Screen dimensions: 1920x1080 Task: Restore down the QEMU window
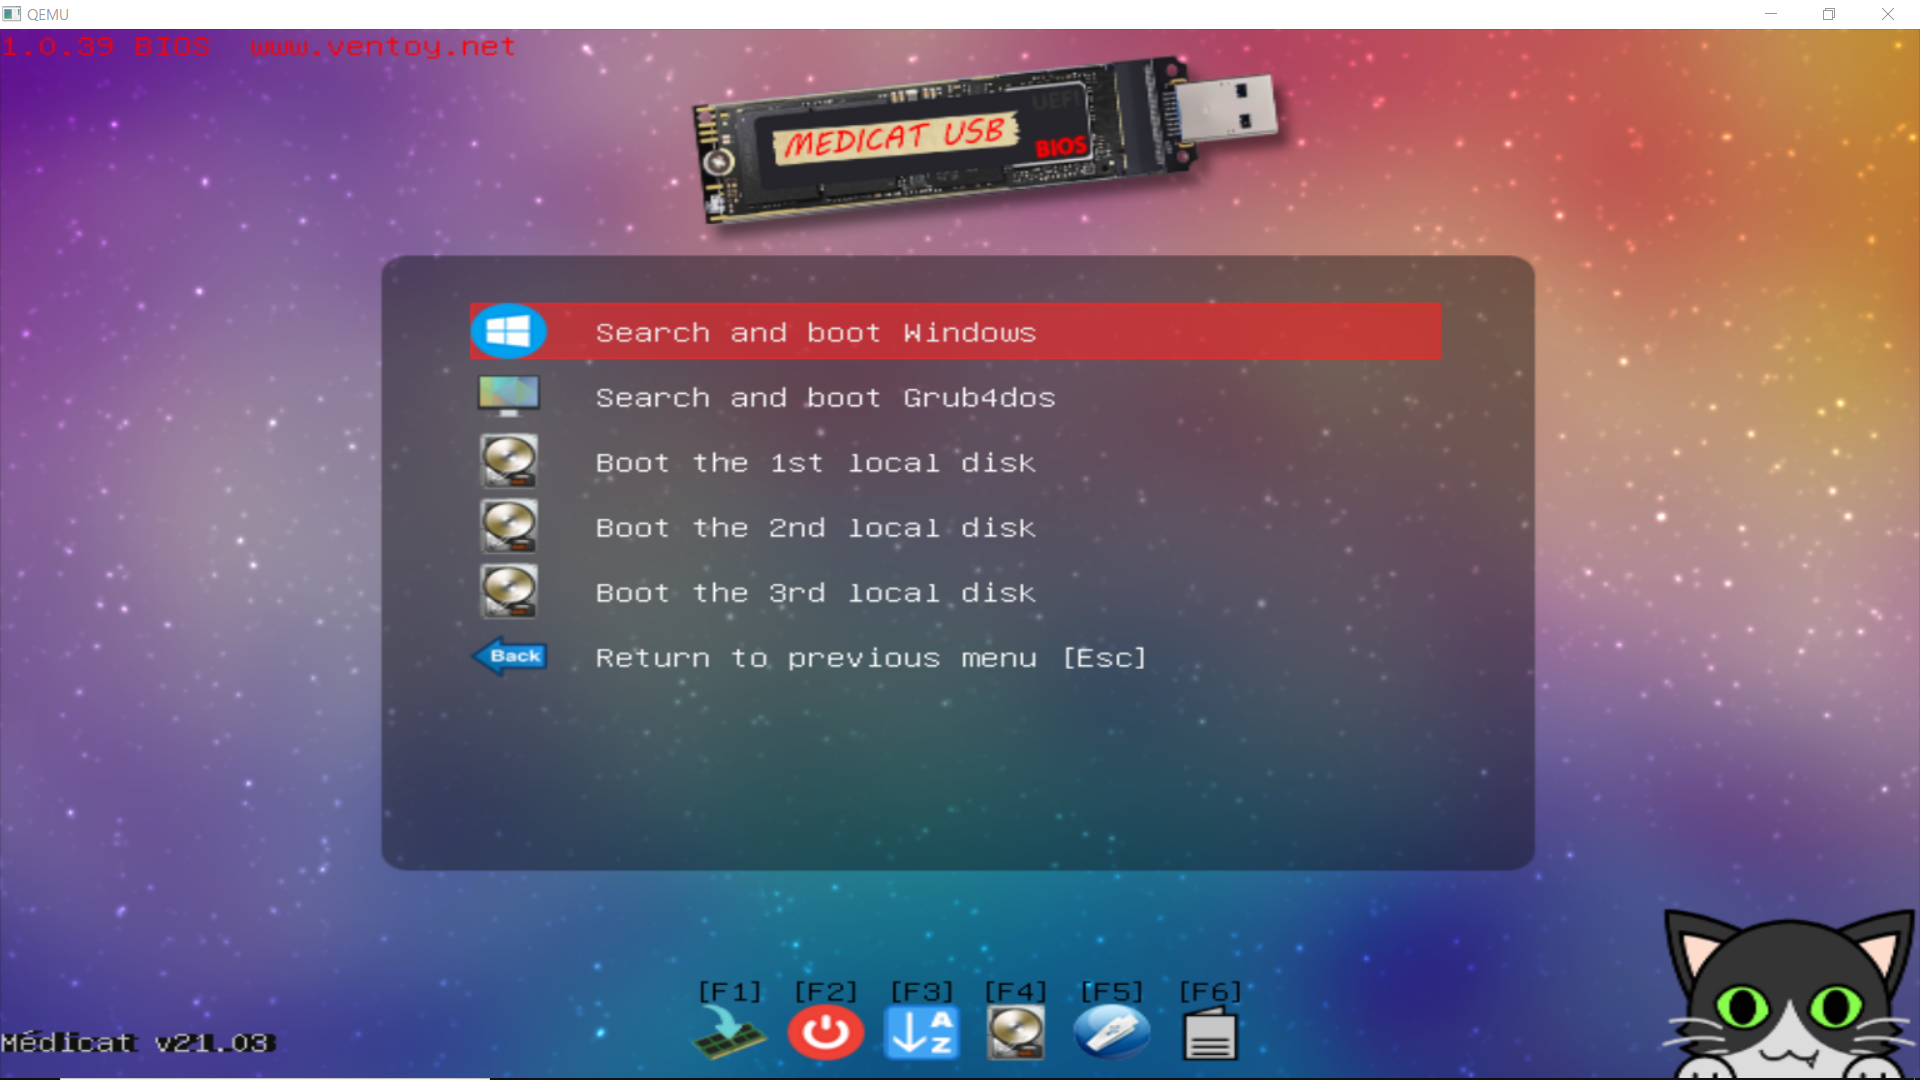tap(1829, 14)
